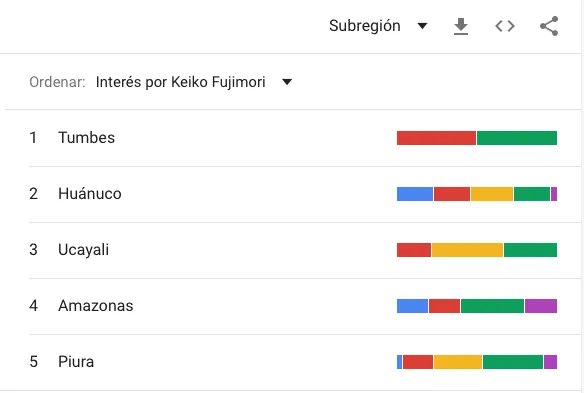Download the subregion data as CSV
The image size is (584, 393).
(461, 26)
